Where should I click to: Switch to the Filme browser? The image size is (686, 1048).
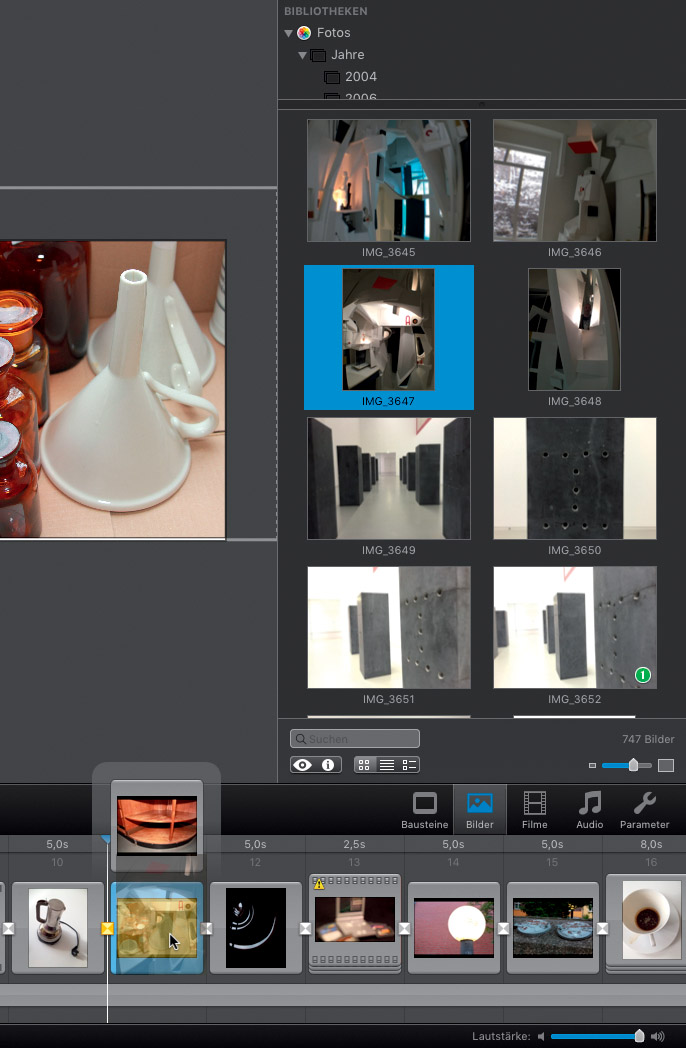[535, 810]
